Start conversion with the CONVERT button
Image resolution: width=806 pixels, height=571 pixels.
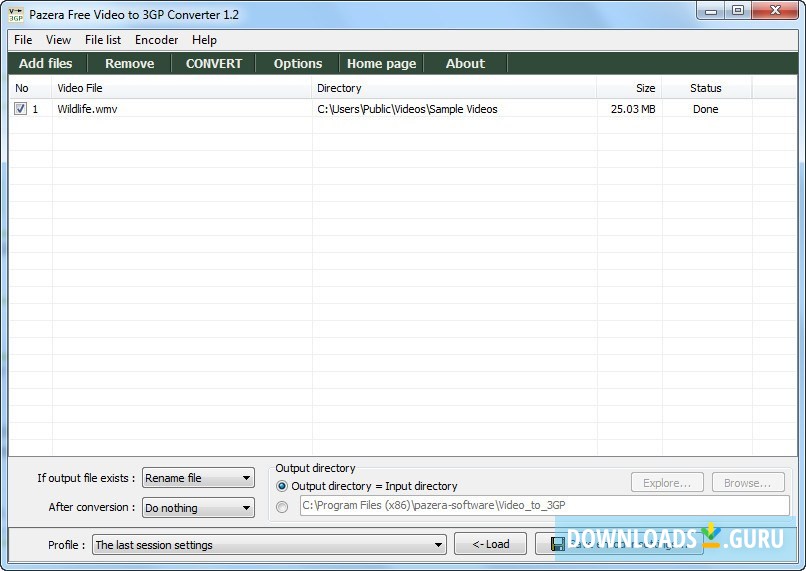point(214,63)
